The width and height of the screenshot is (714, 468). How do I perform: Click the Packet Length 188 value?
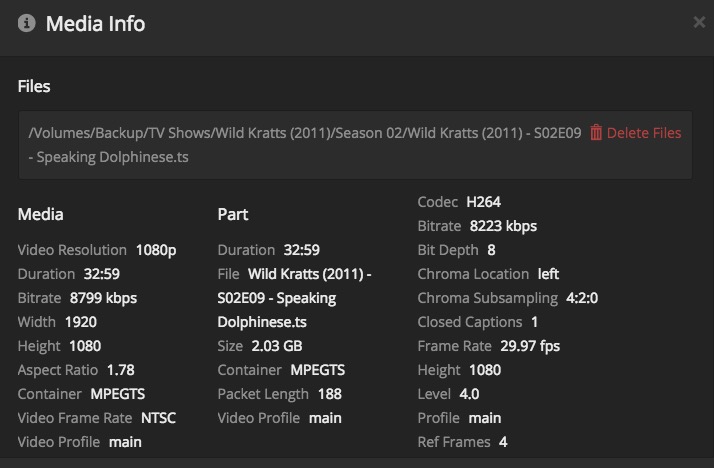pos(330,394)
